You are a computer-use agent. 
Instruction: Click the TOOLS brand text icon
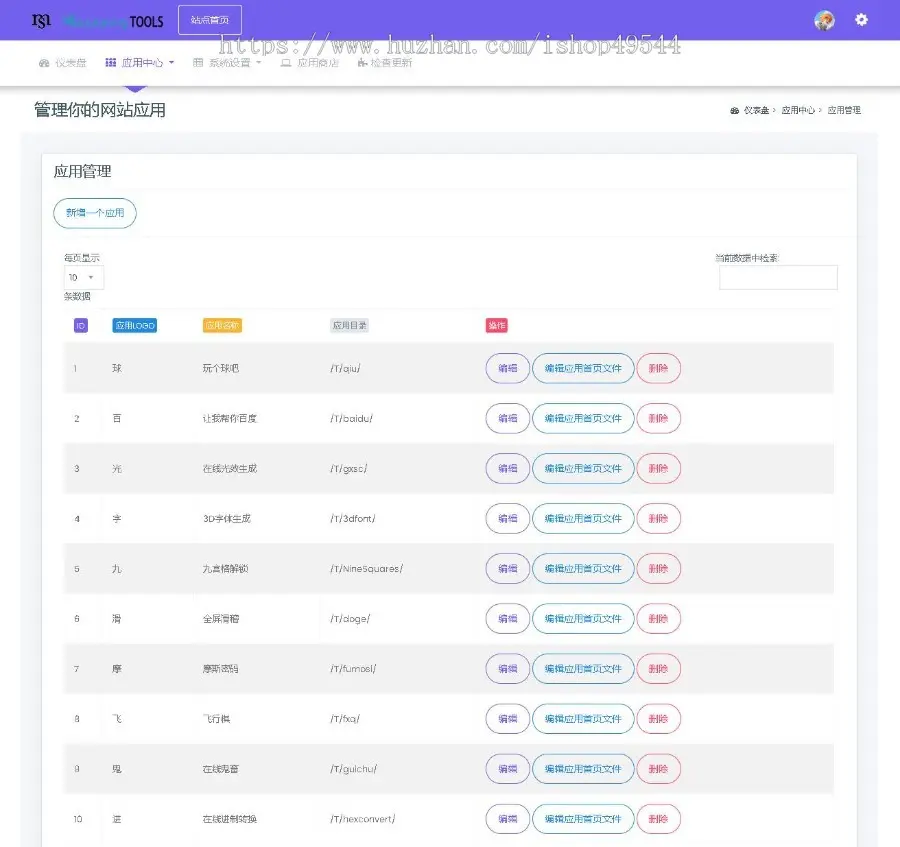[x=146, y=20]
